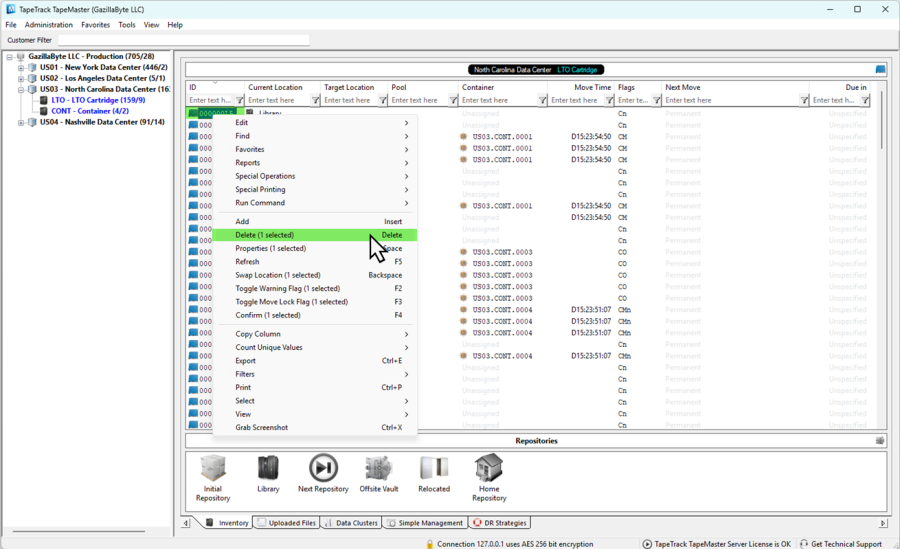Choose Grab Screenshot from context menu

tap(315, 427)
